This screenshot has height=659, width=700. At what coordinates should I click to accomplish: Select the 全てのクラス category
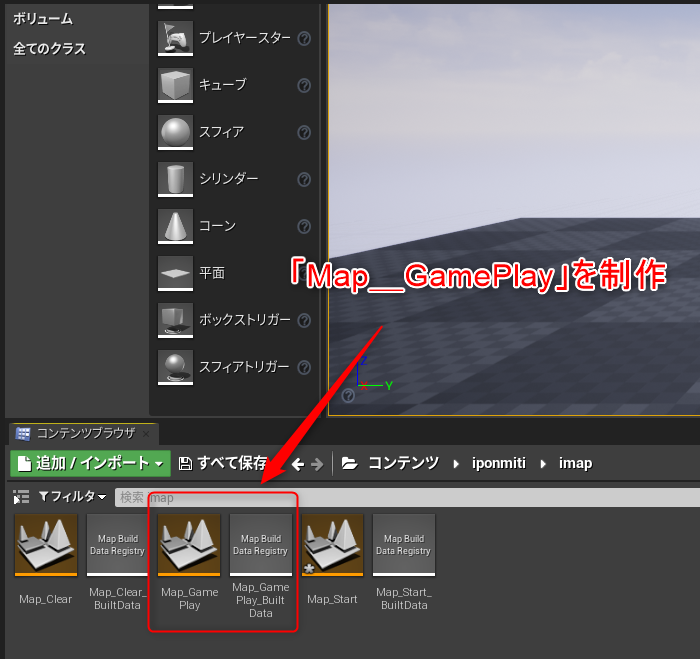[x=49, y=49]
